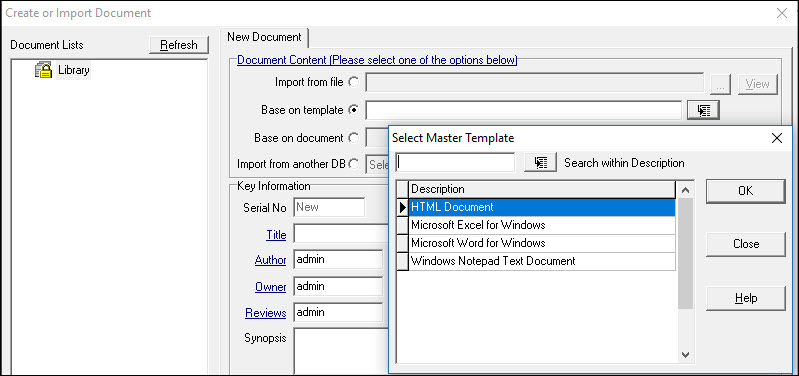Screen dimensions: 799x376
Task: Switch to the New Document tab
Action: pyautogui.click(x=264, y=37)
